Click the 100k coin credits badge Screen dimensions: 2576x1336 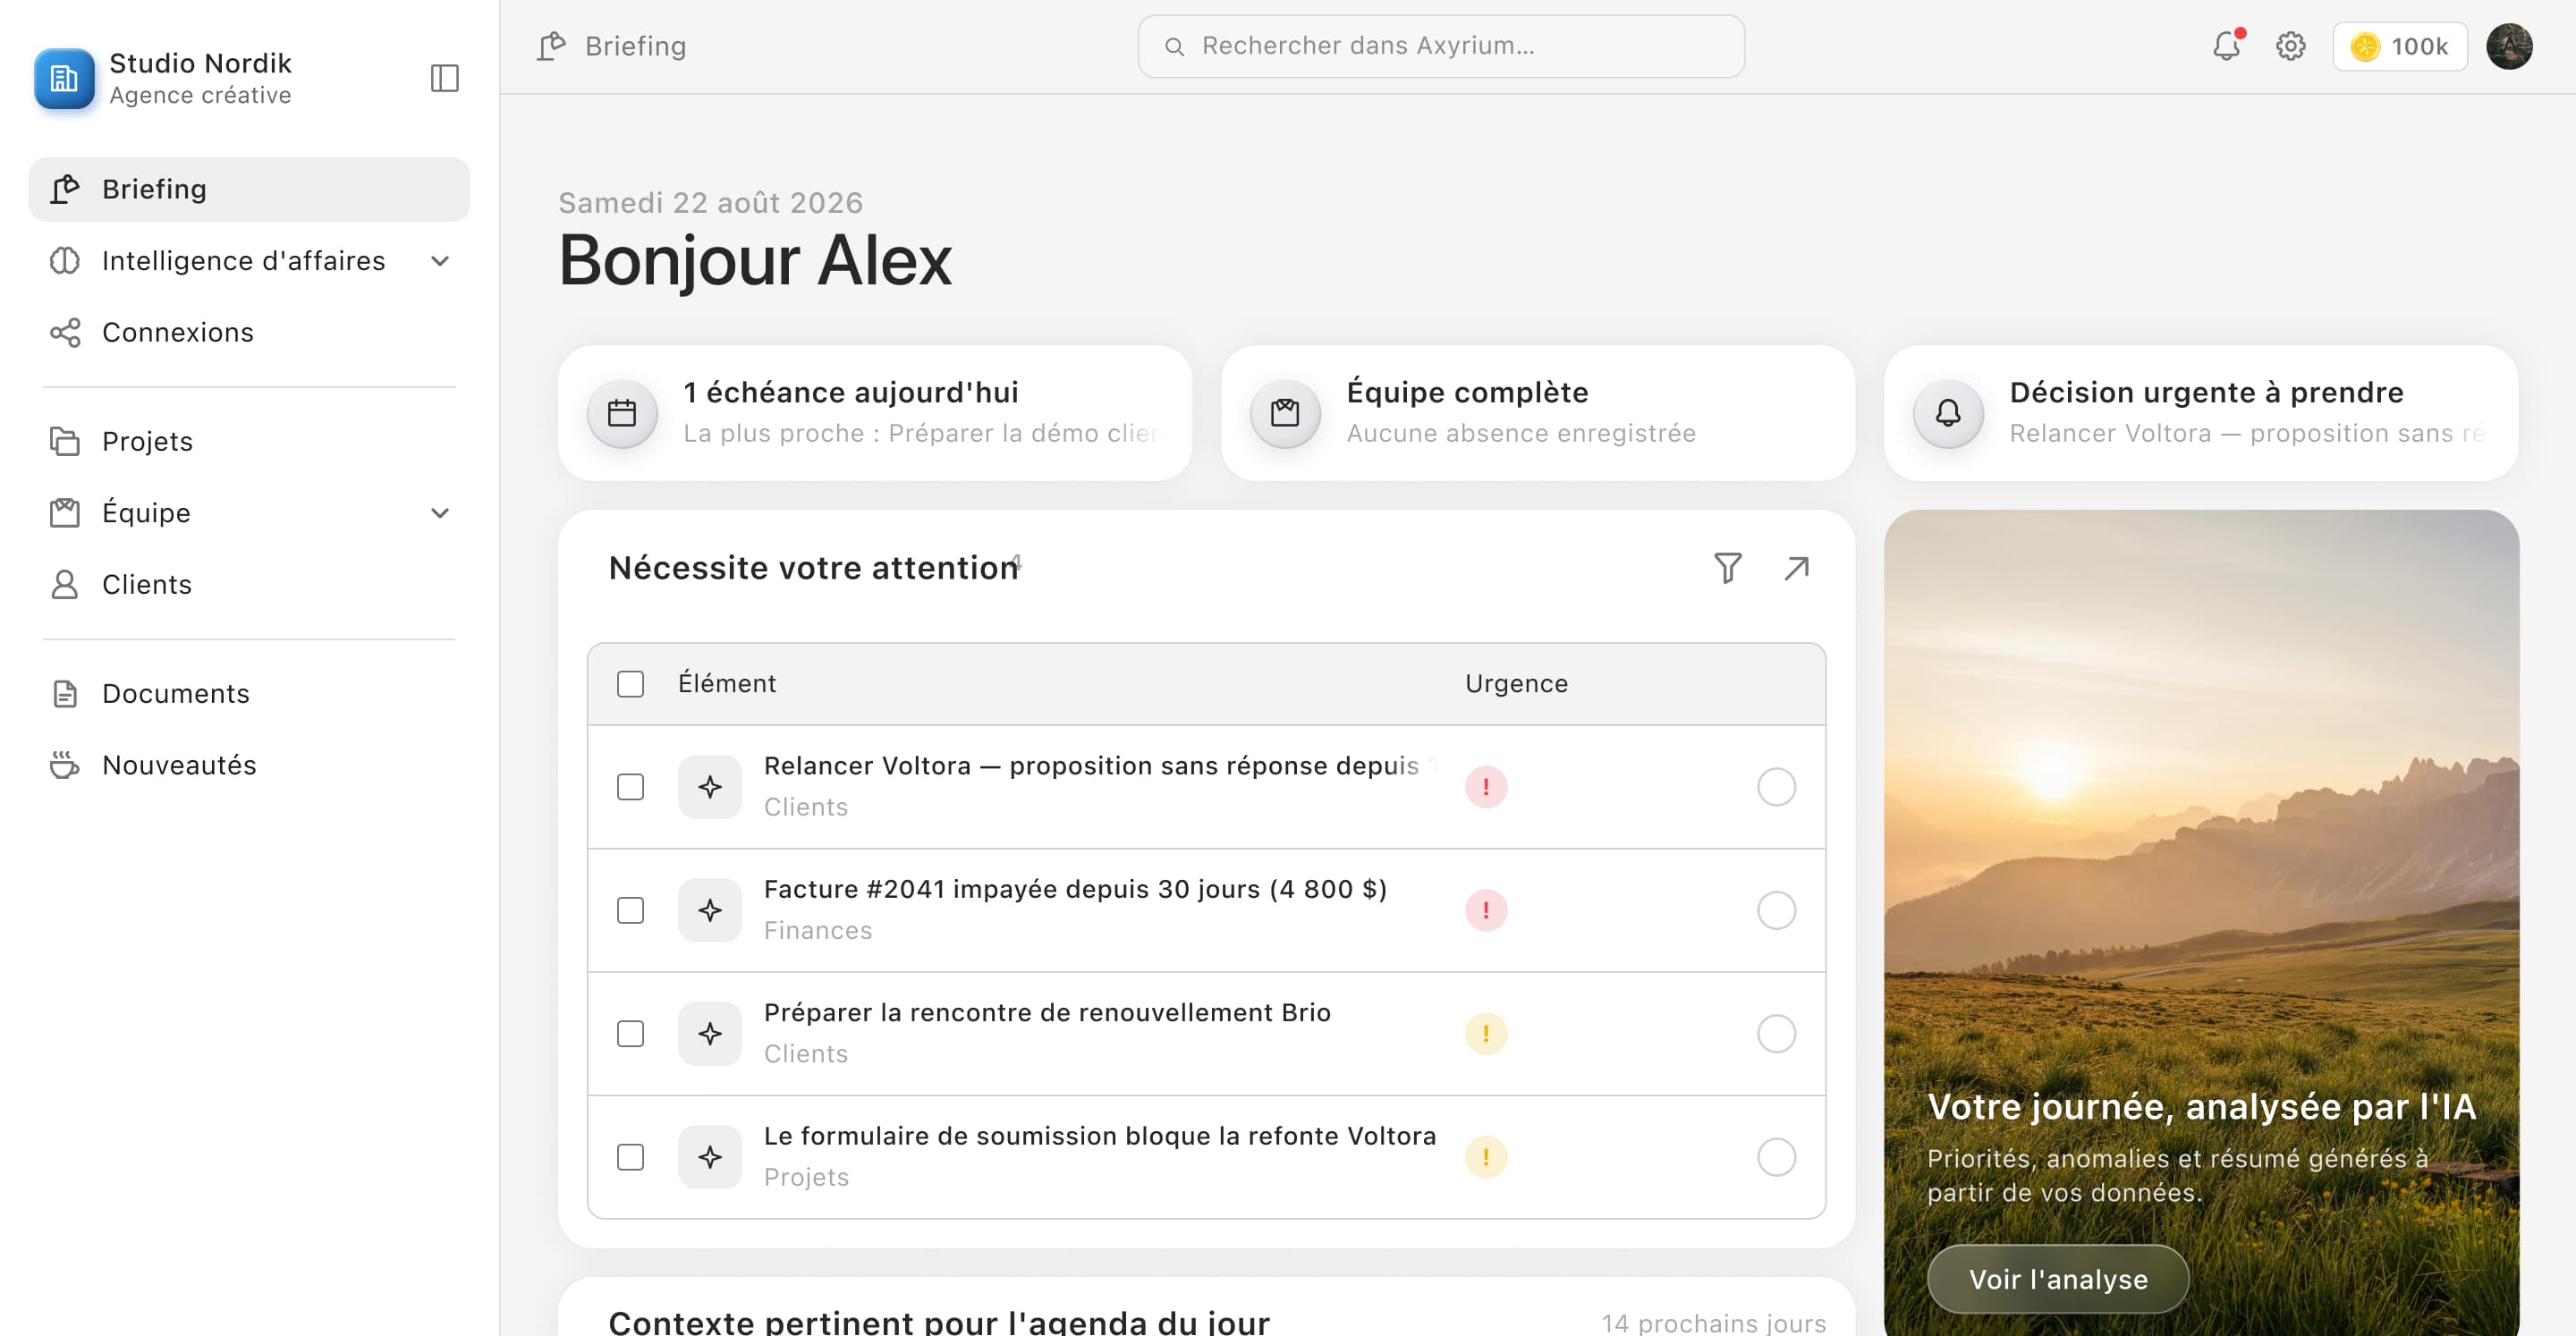click(2400, 46)
